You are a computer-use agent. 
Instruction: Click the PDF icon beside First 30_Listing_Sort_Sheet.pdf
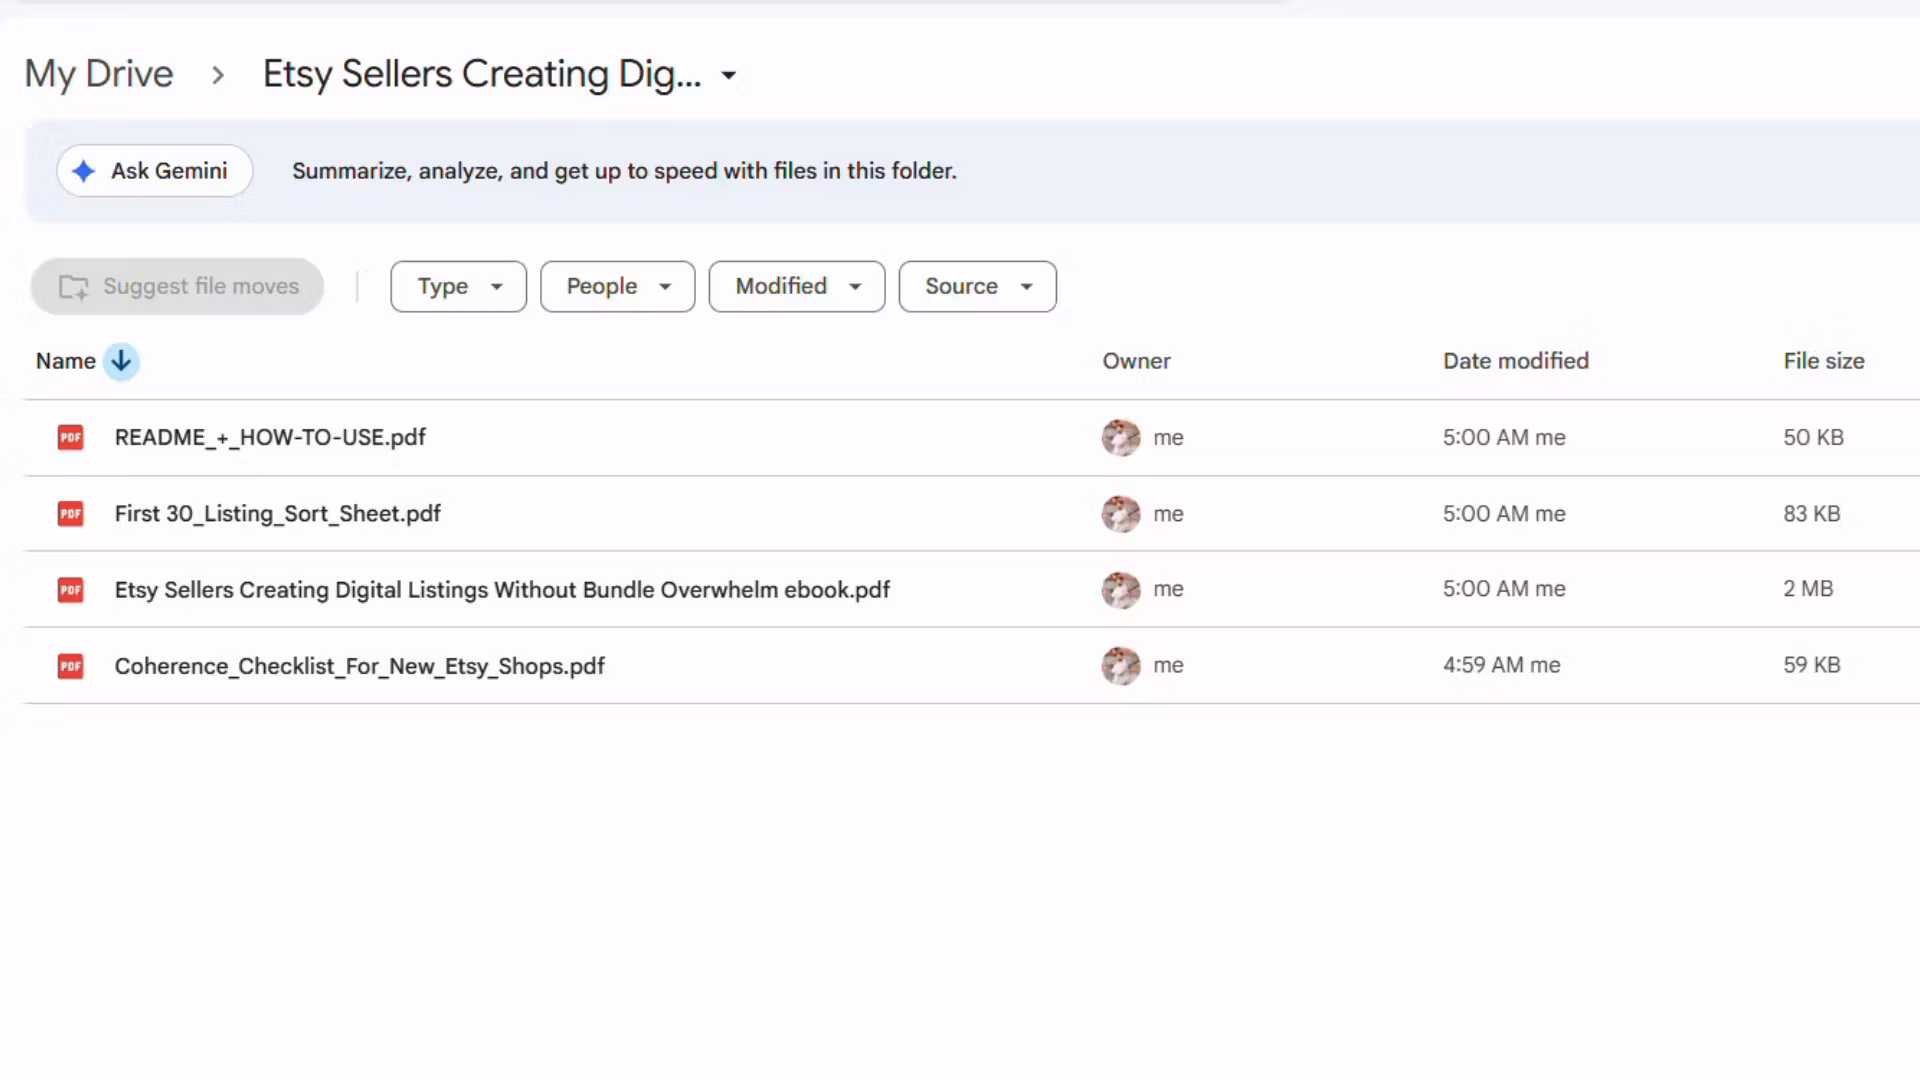[x=70, y=513]
